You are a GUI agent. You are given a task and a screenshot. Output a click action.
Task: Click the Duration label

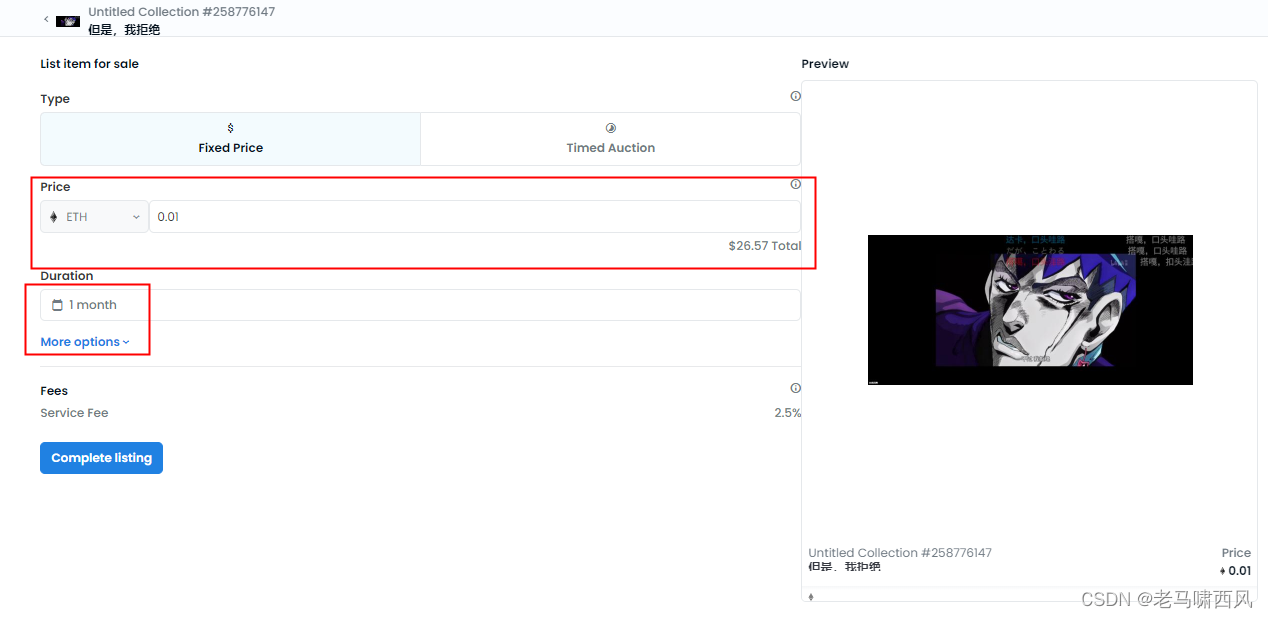coord(67,276)
